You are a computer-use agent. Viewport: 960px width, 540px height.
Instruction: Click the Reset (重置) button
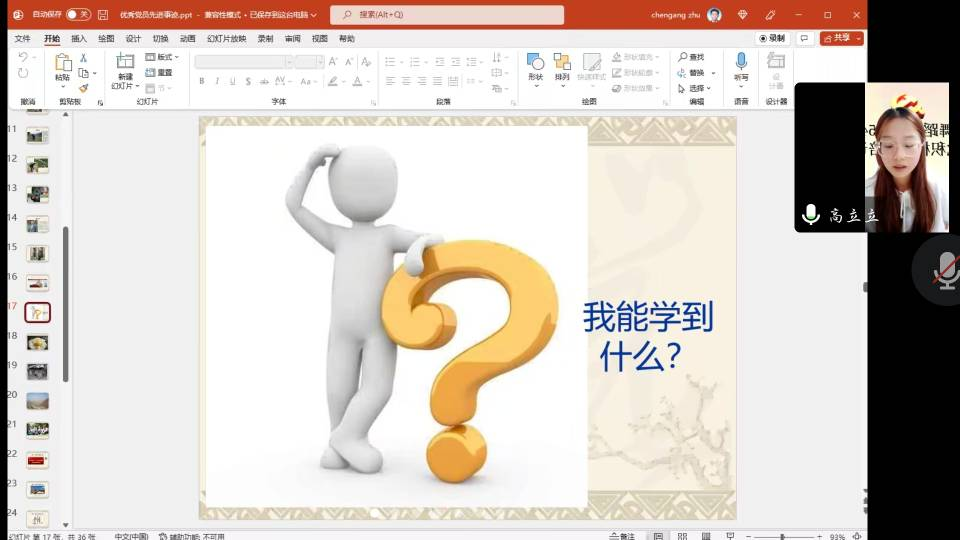159,72
